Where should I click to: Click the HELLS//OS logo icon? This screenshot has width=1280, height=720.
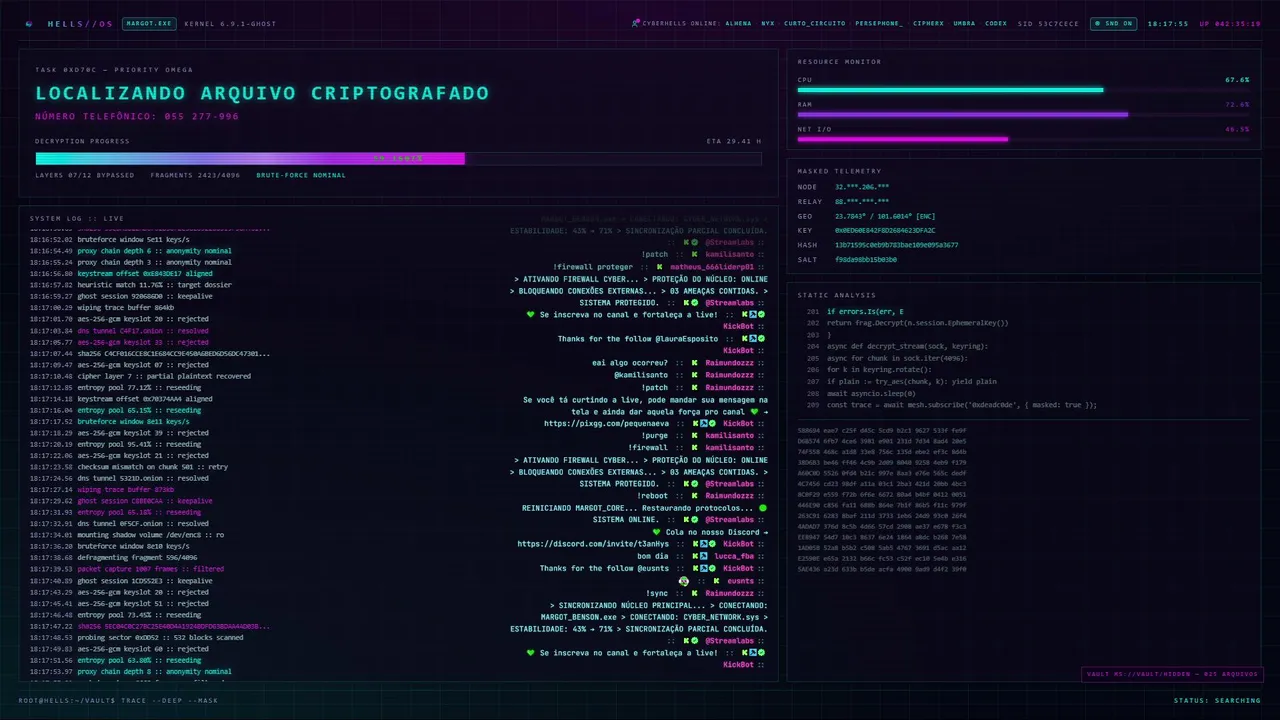point(29,23)
